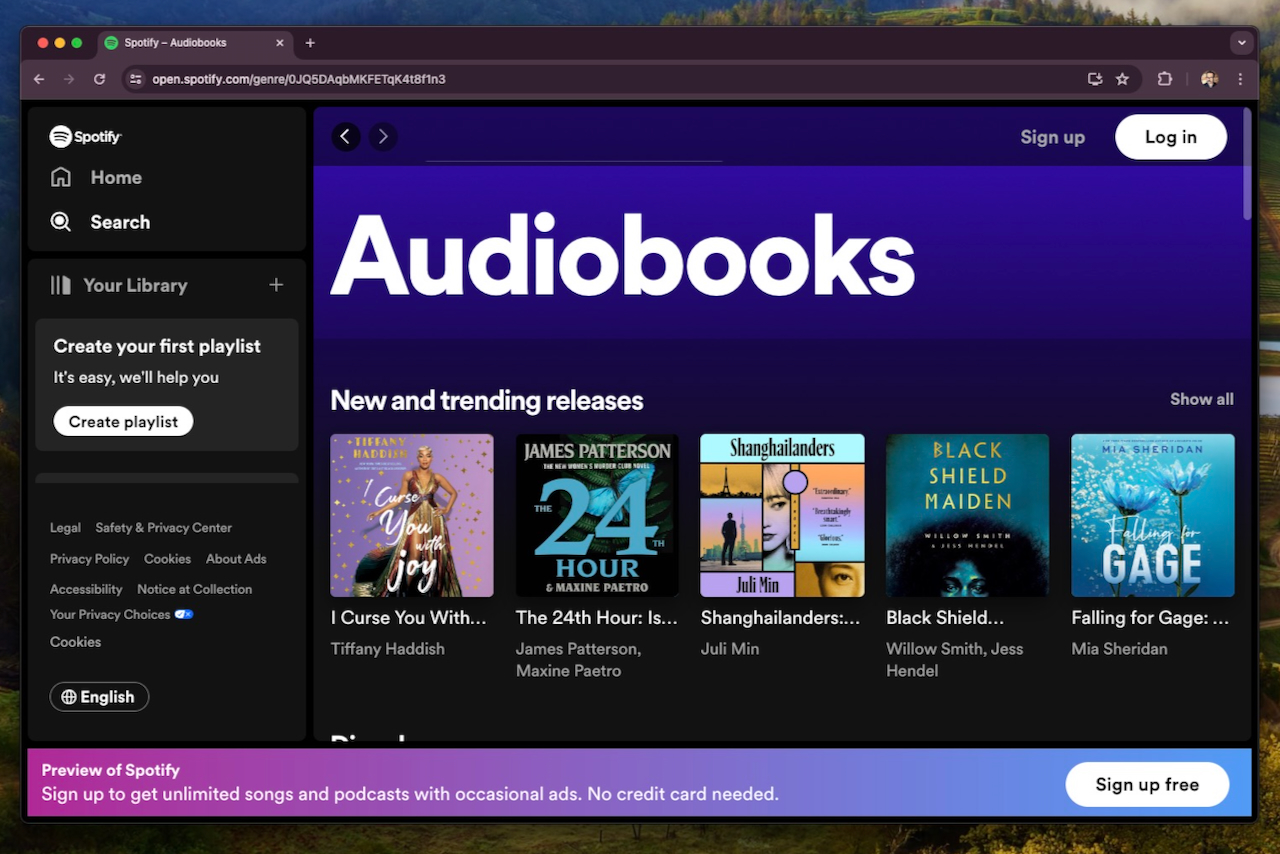Expand the tab search dropdown arrow
This screenshot has width=1280, height=854.
1242,43
